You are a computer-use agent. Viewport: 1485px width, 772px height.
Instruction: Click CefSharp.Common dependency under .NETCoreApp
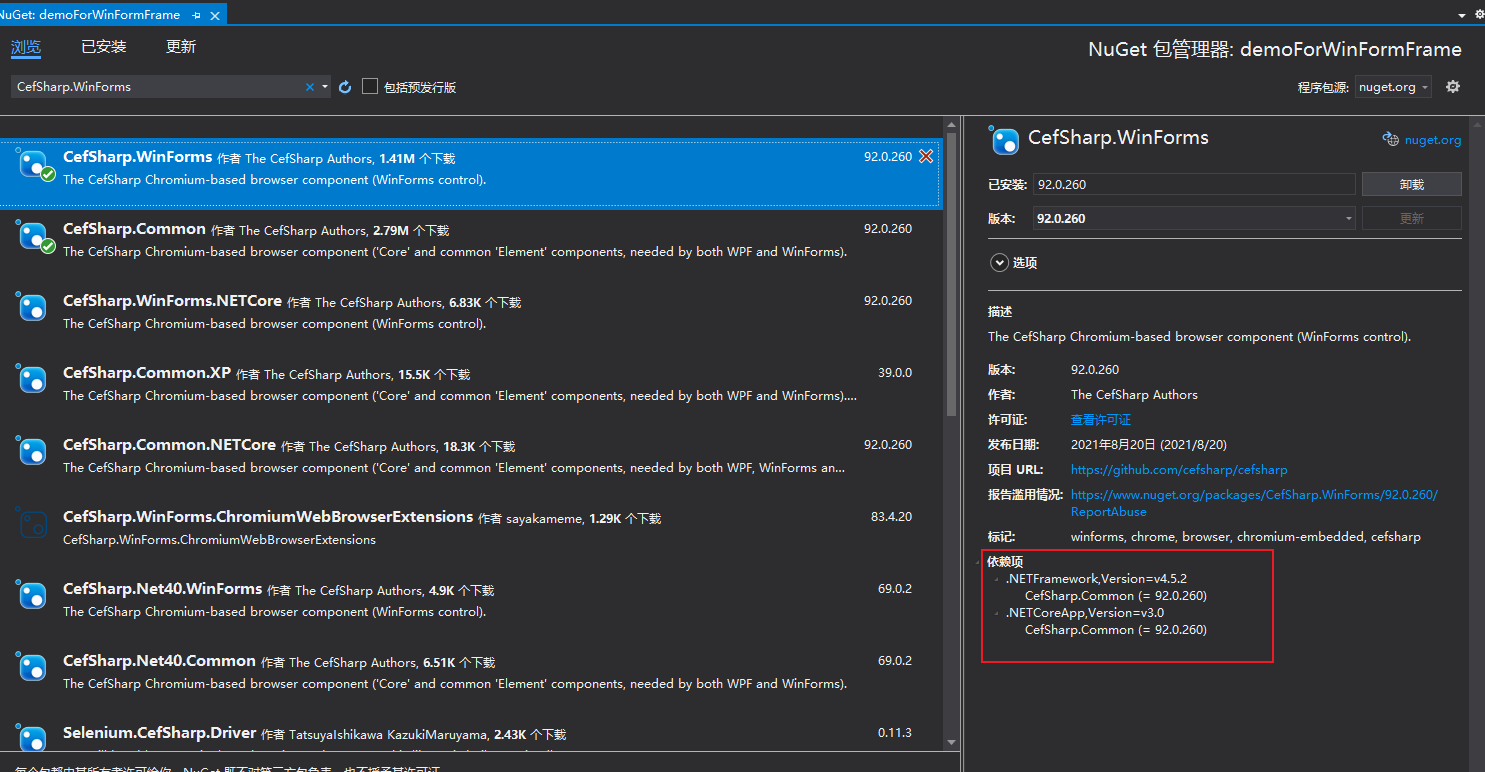(x=1116, y=630)
